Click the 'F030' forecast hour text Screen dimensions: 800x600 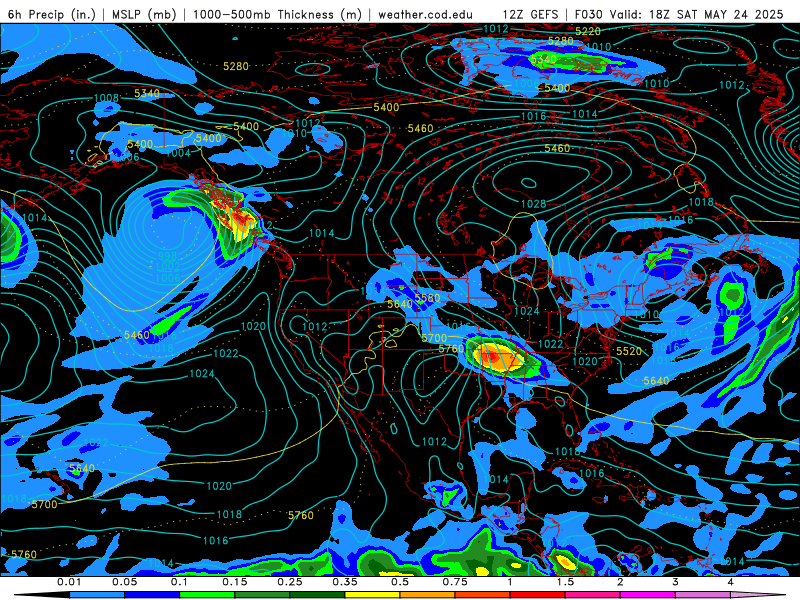[x=588, y=14]
